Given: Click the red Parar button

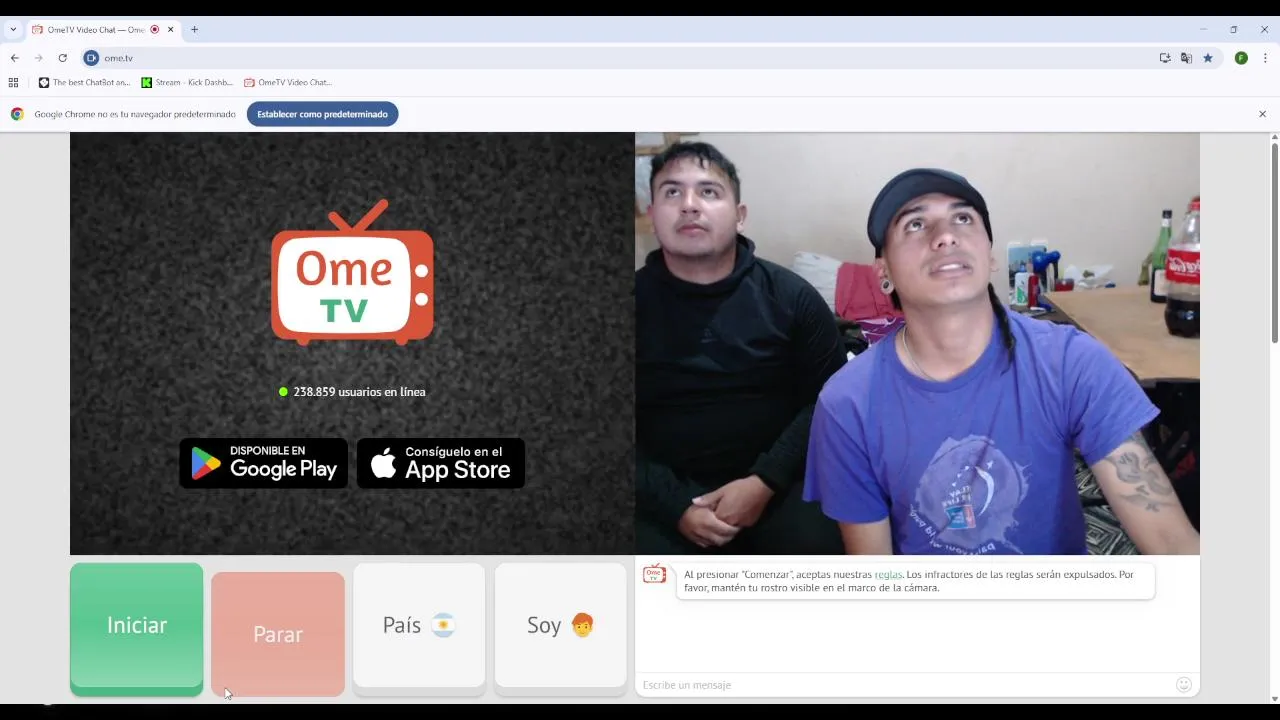Looking at the screenshot, I should (278, 634).
